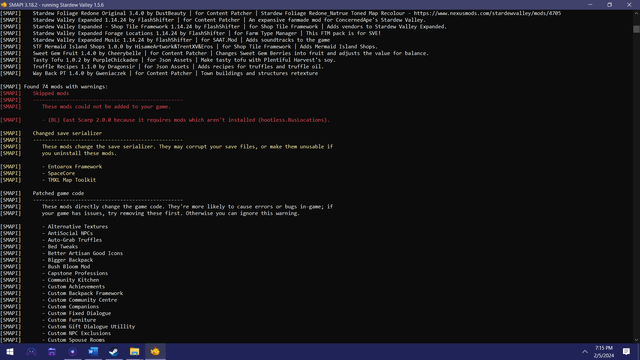Open the Microsoft Store taskbar icon
Viewport: 640px width, 360px height.
pyautogui.click(x=52, y=351)
